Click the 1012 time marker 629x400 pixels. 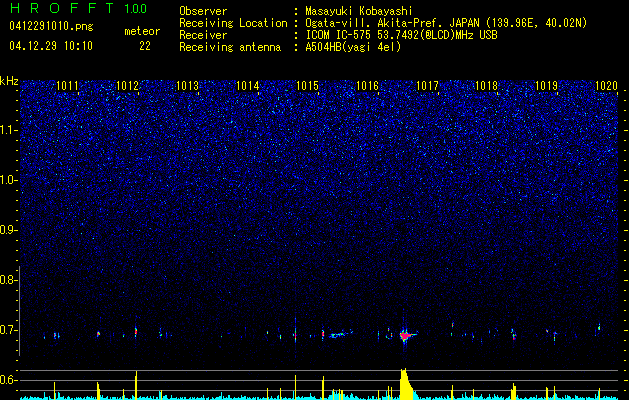[127, 86]
